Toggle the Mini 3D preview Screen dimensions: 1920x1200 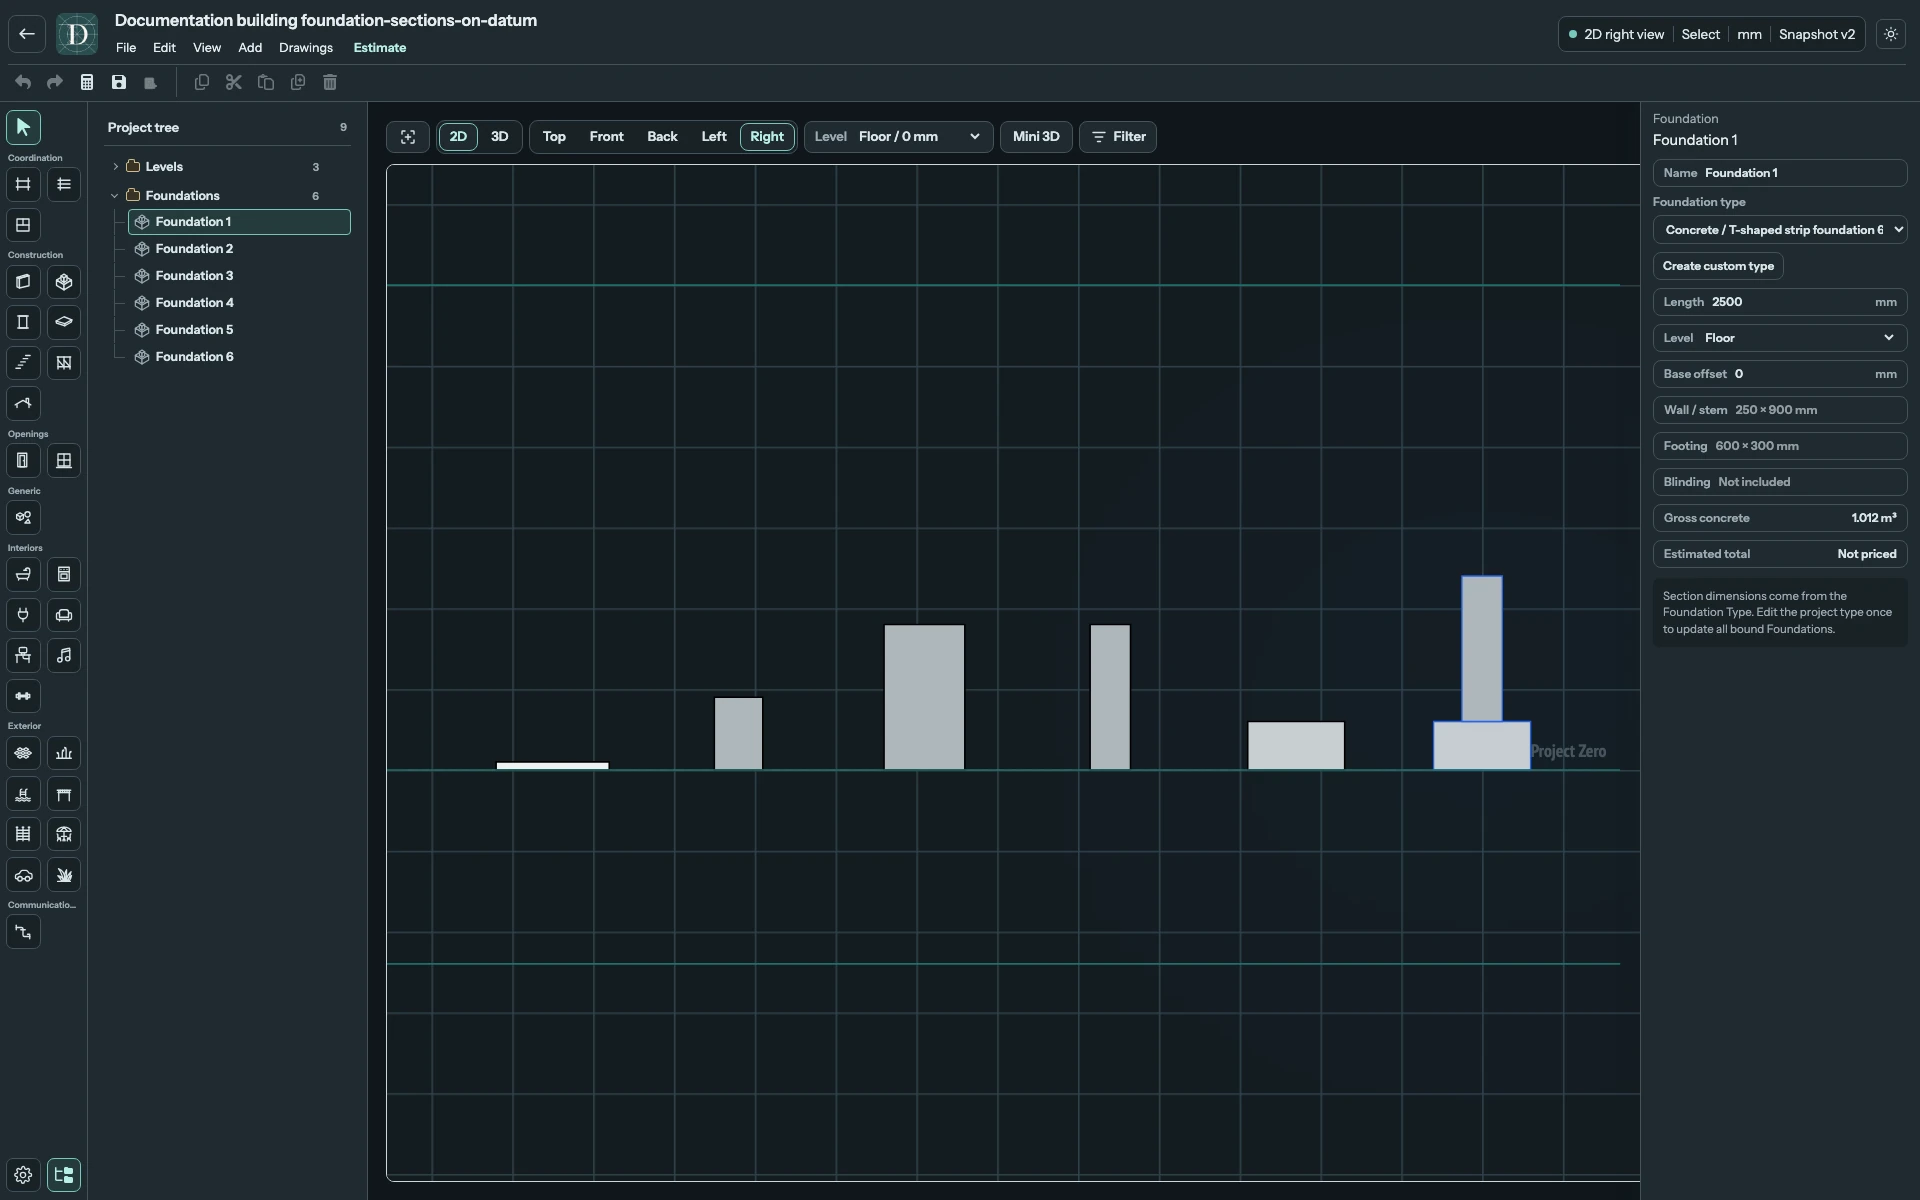click(x=1036, y=137)
